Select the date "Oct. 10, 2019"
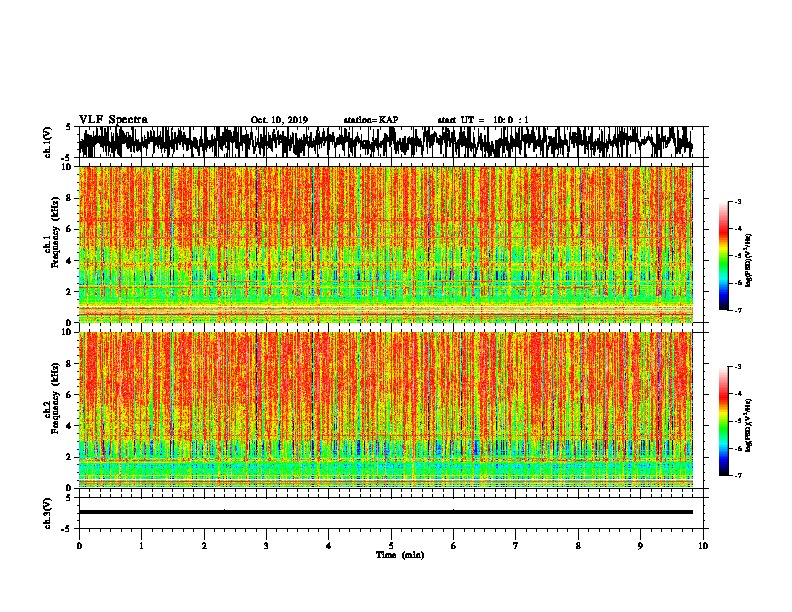This screenshot has width=792, height=612. coord(279,120)
